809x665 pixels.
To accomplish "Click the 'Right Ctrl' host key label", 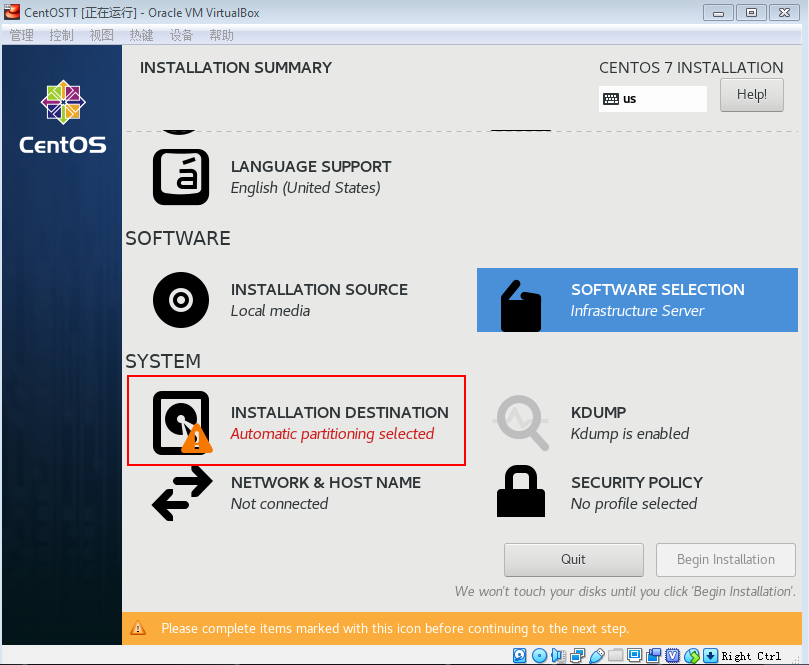I will [x=751, y=656].
